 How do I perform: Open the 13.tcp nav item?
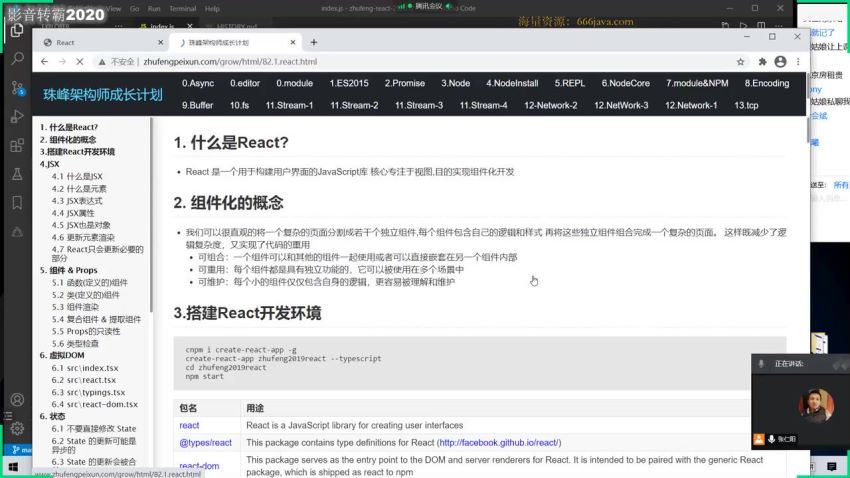[x=746, y=105]
